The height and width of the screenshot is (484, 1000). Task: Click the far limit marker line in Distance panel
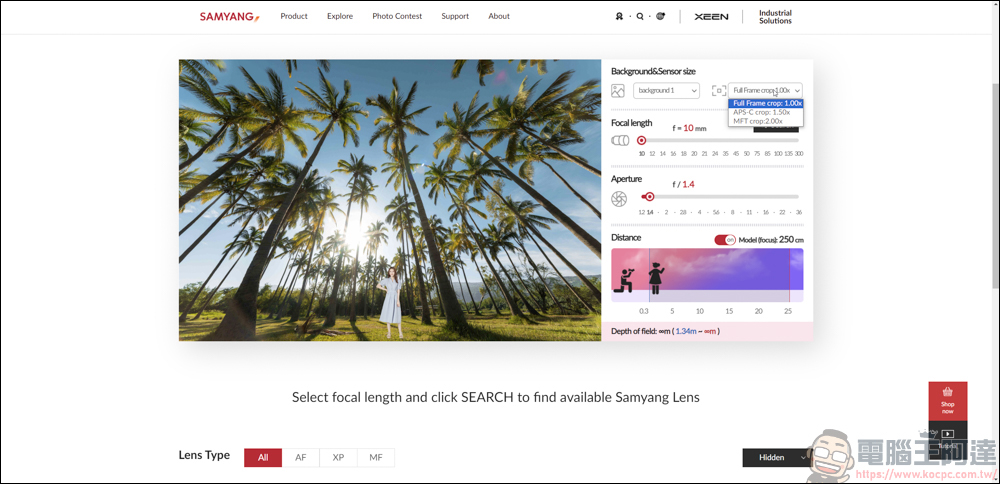pos(790,275)
